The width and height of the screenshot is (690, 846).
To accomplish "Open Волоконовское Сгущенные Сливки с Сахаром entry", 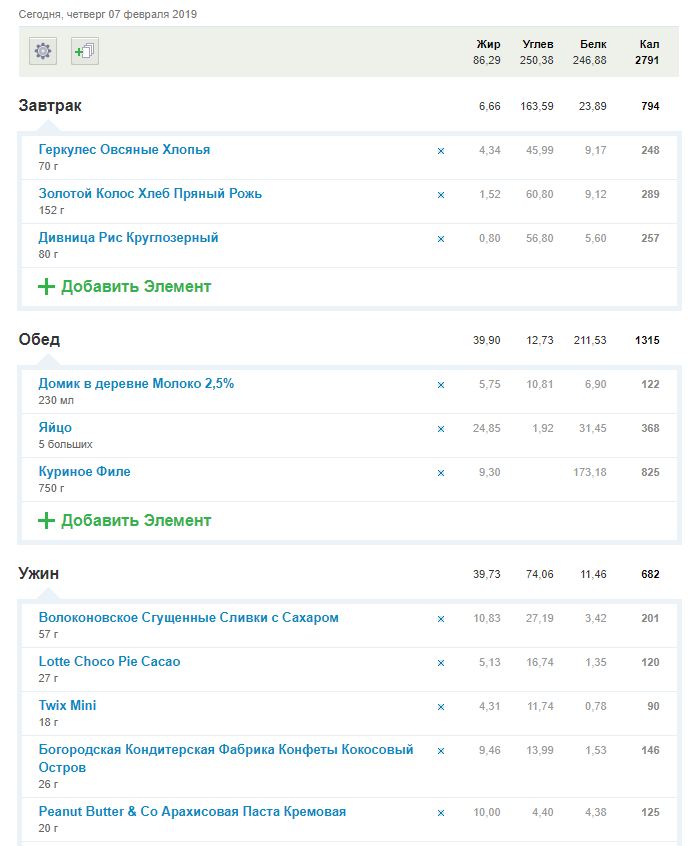I will [x=188, y=618].
